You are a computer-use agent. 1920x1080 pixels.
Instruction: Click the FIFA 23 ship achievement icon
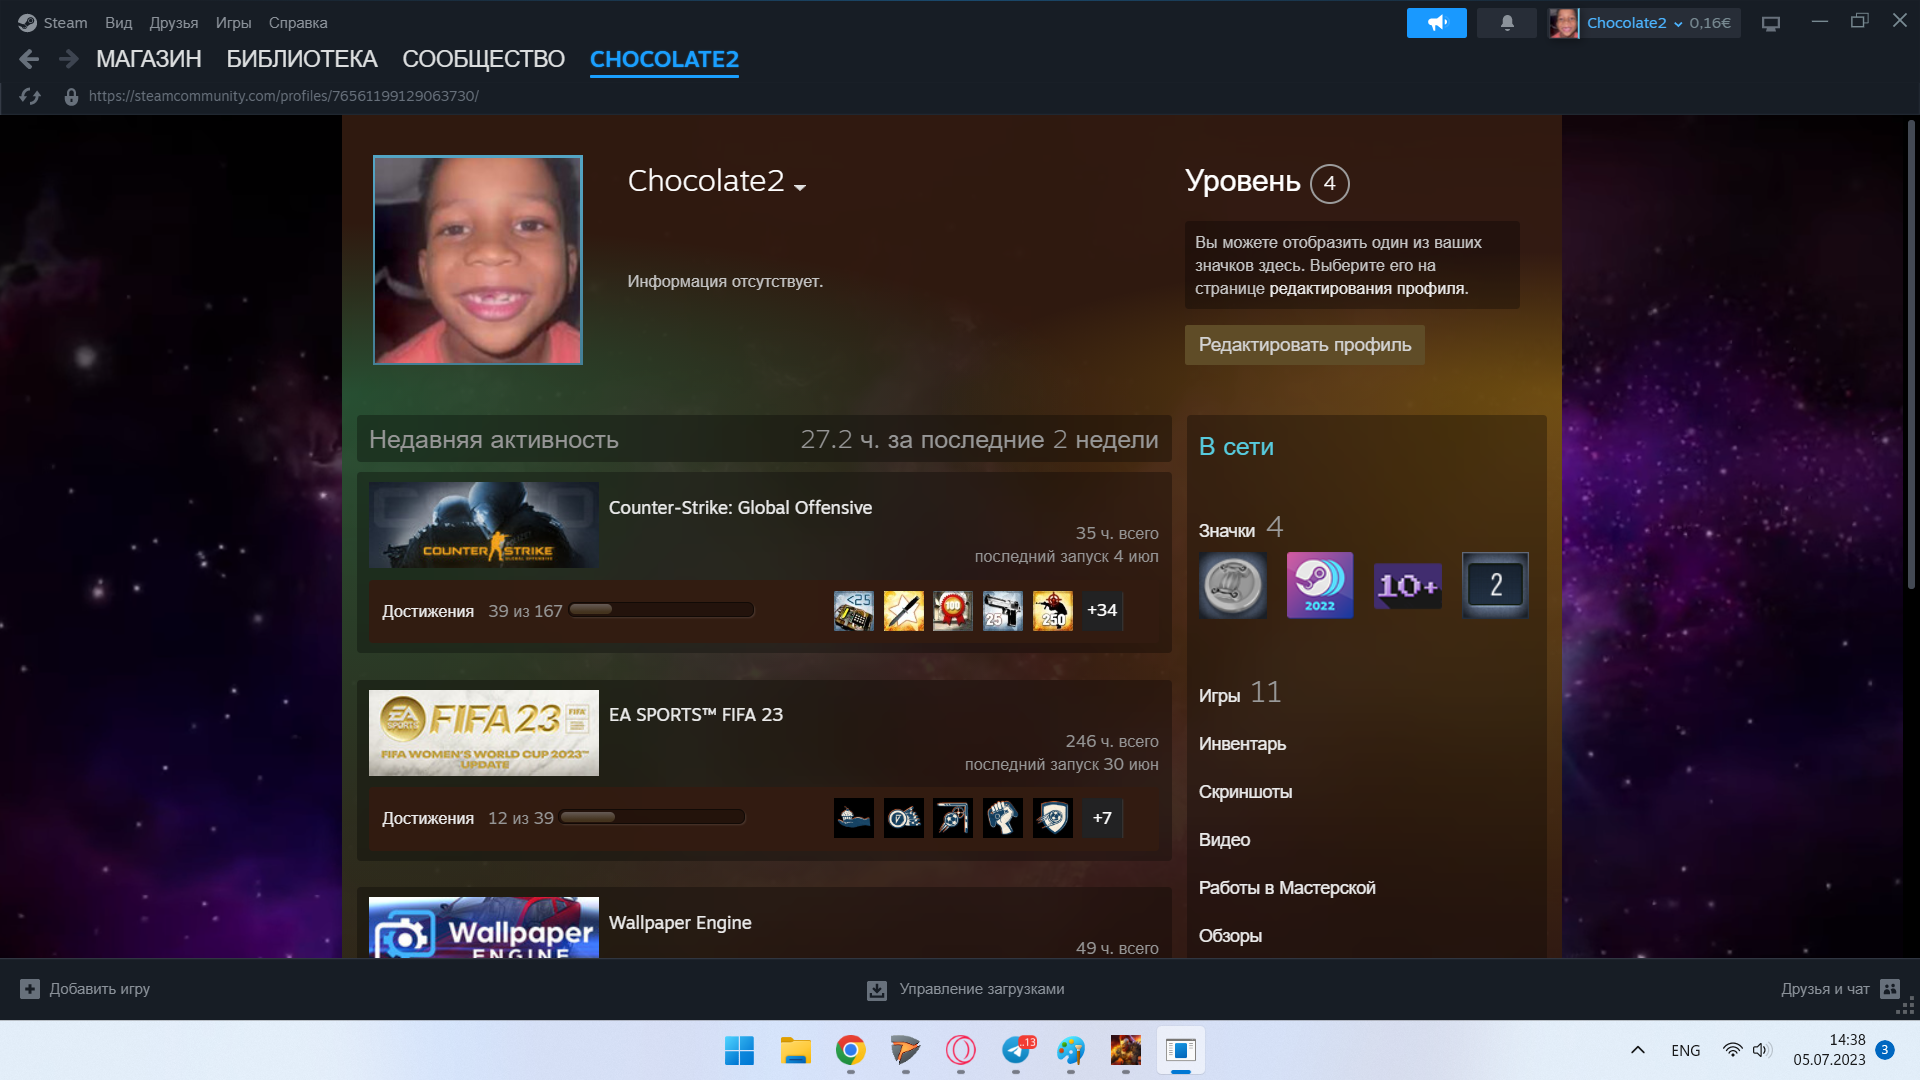(854, 818)
